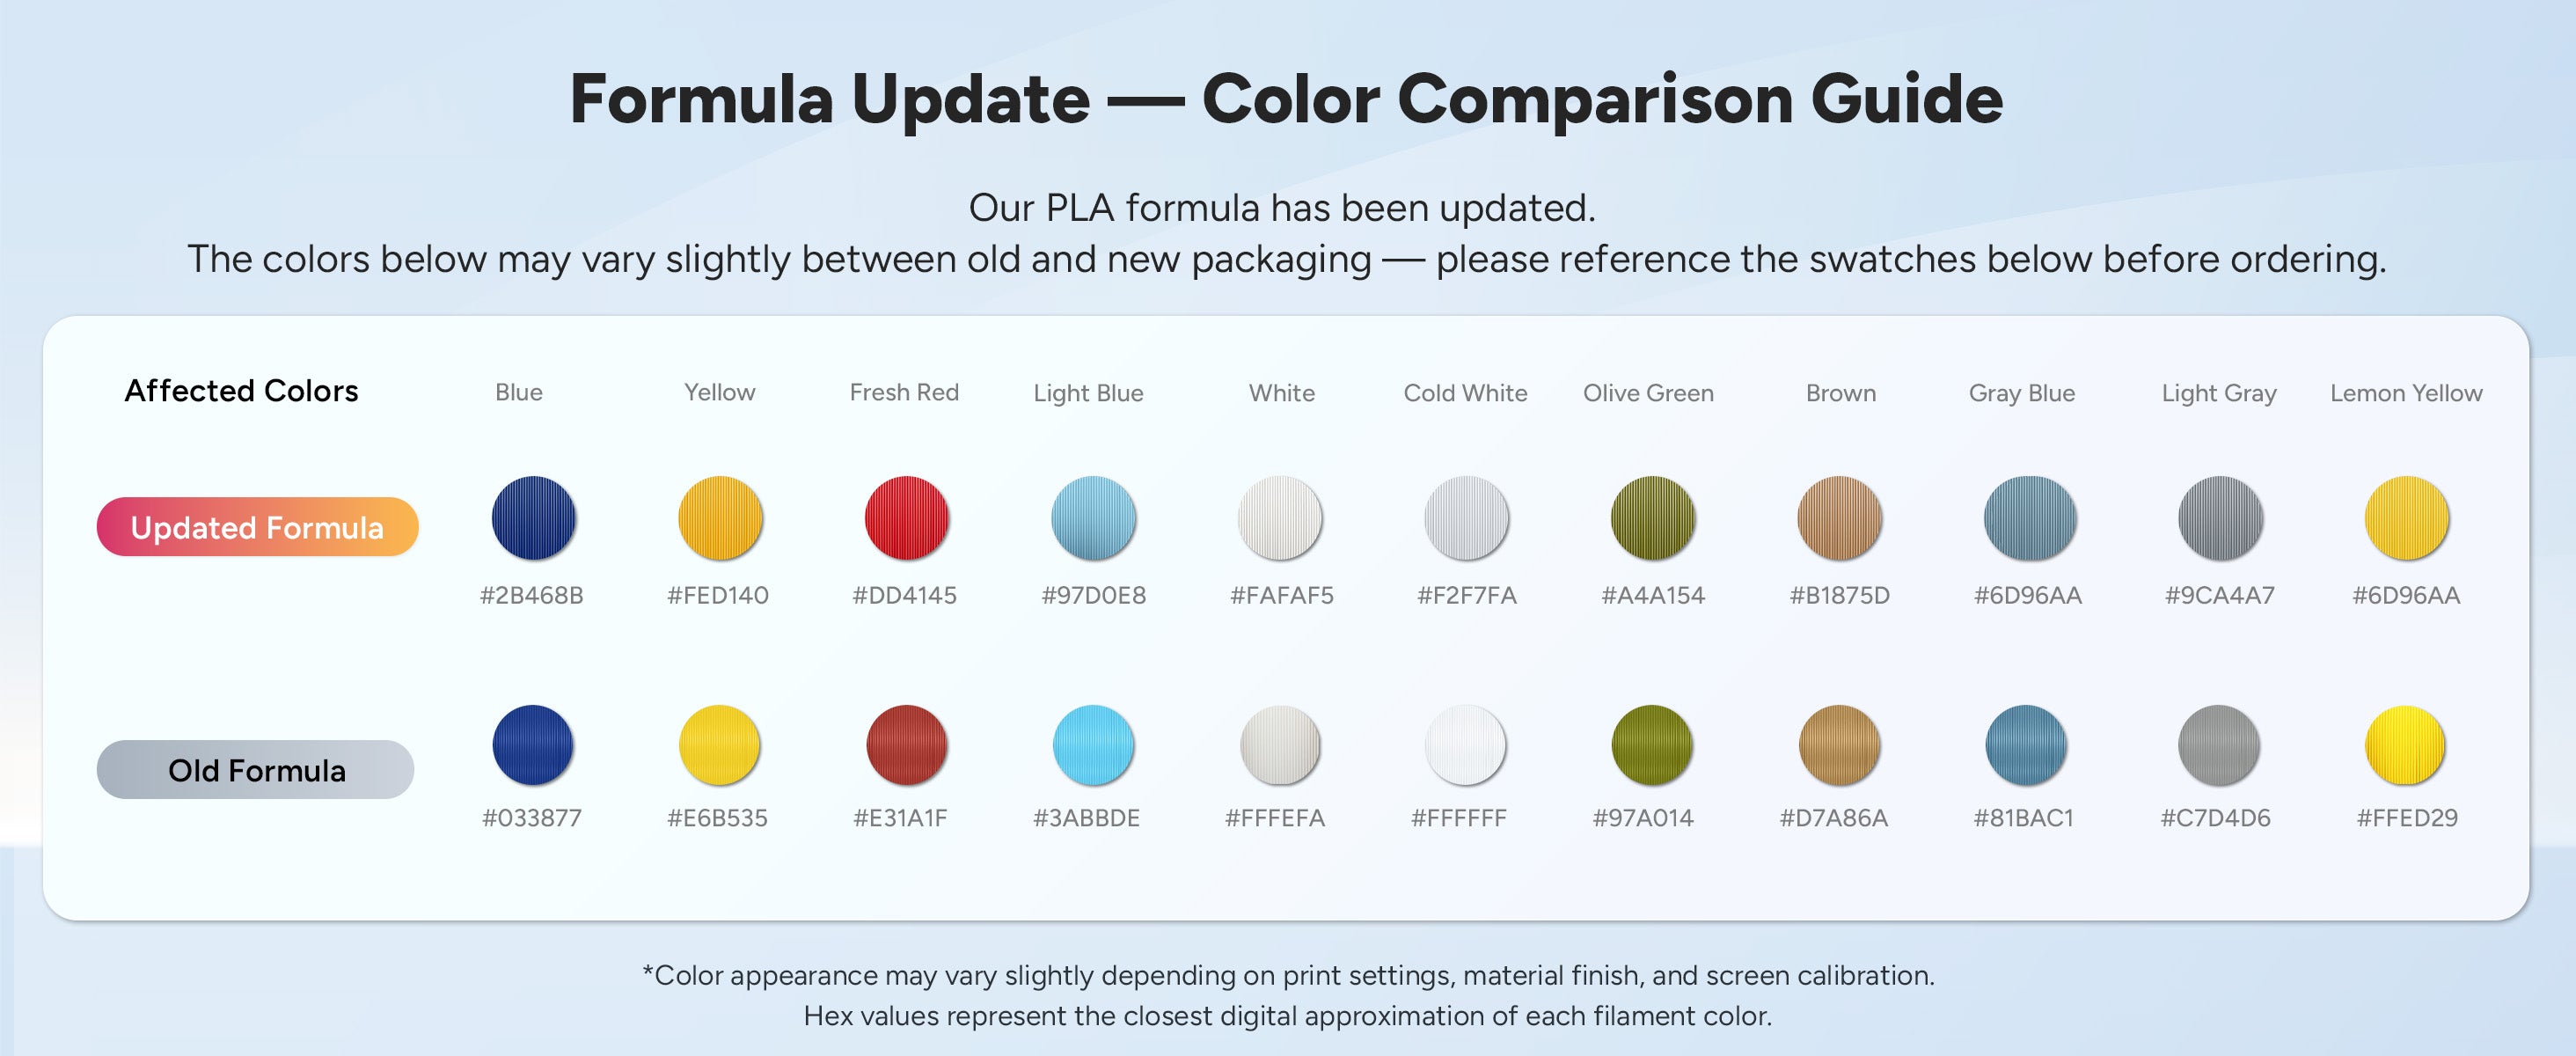
Task: Select the Old Formula Blue swatch
Action: coord(533,745)
